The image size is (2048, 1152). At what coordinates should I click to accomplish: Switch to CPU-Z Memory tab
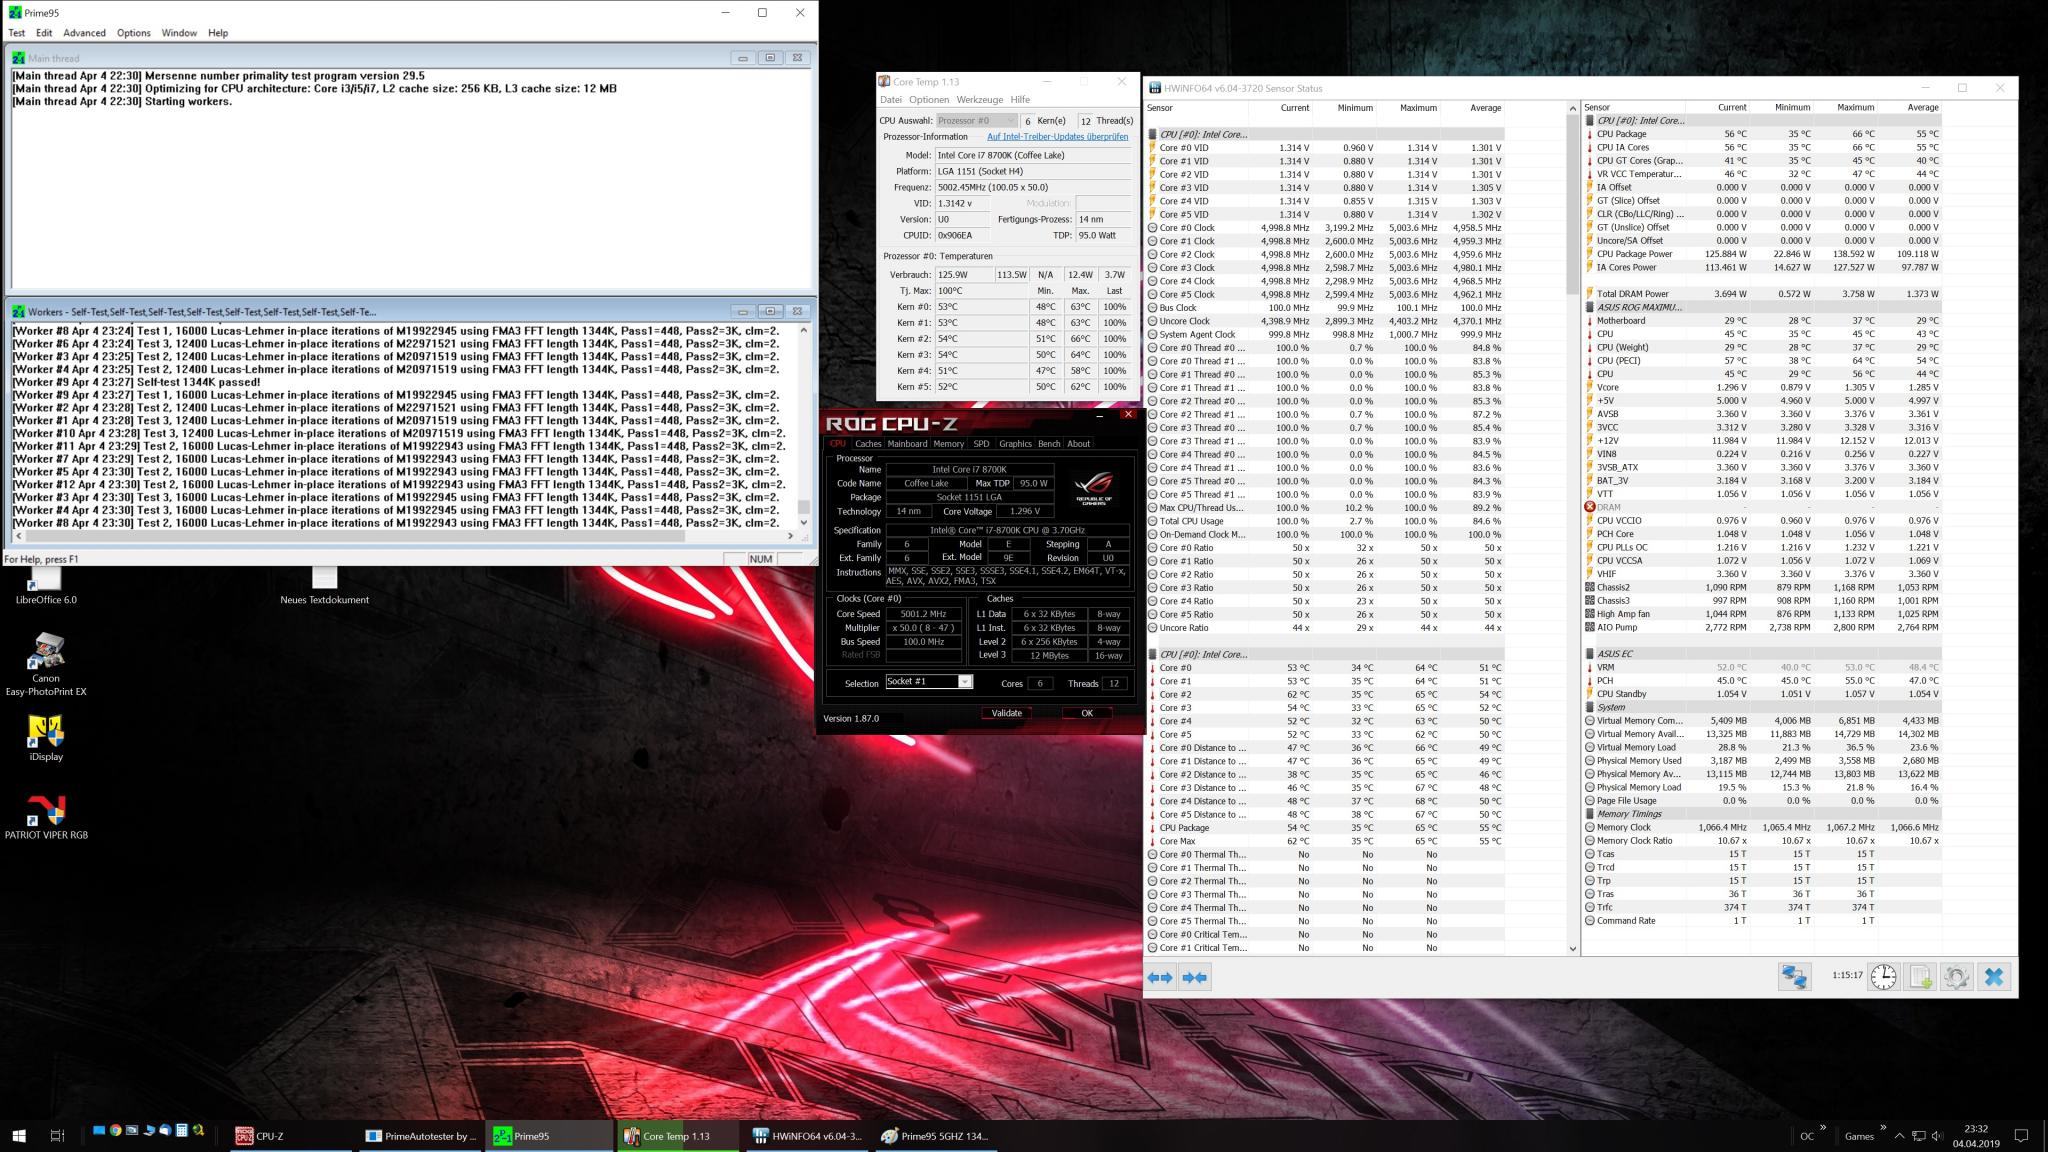point(948,444)
